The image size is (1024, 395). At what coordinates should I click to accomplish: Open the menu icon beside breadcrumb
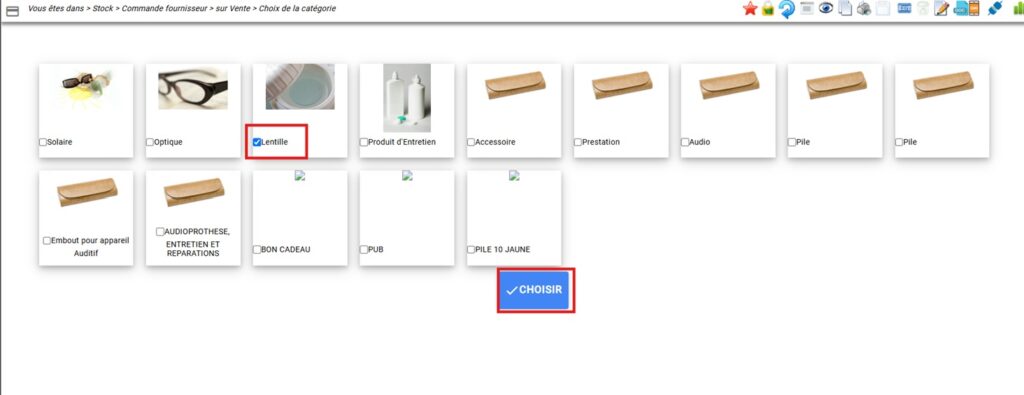click(12, 10)
